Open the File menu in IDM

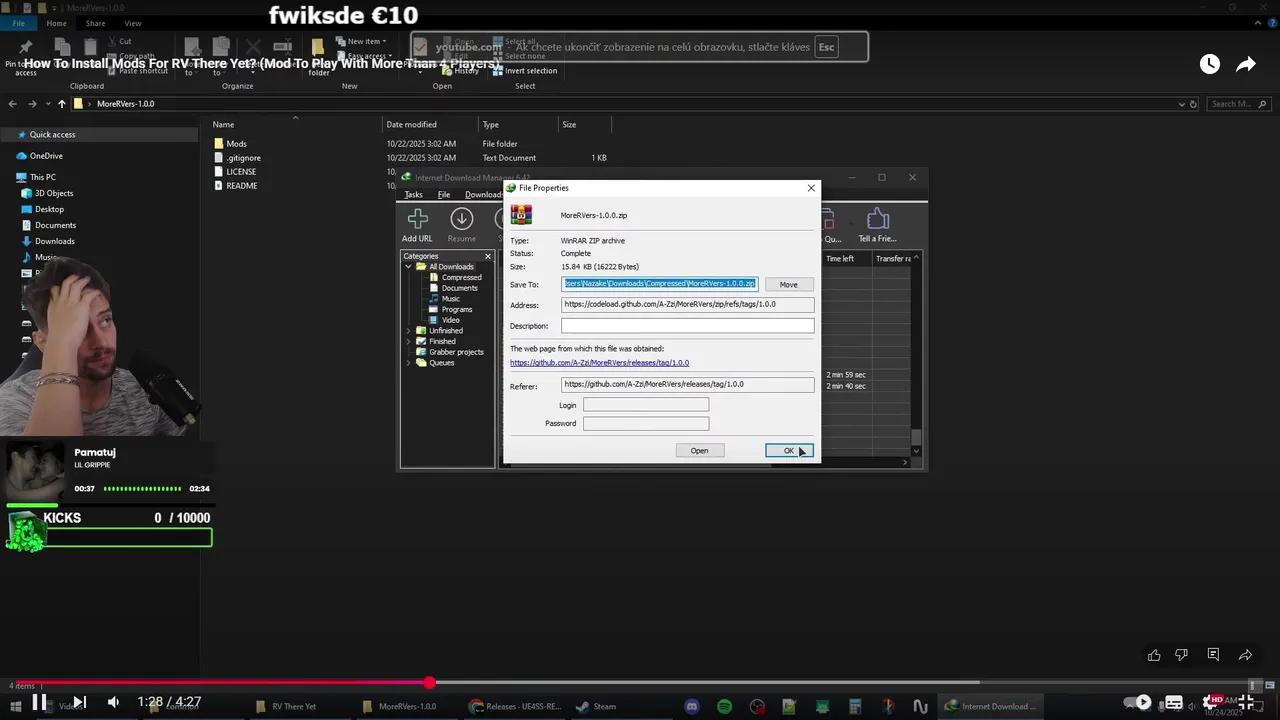pos(444,195)
